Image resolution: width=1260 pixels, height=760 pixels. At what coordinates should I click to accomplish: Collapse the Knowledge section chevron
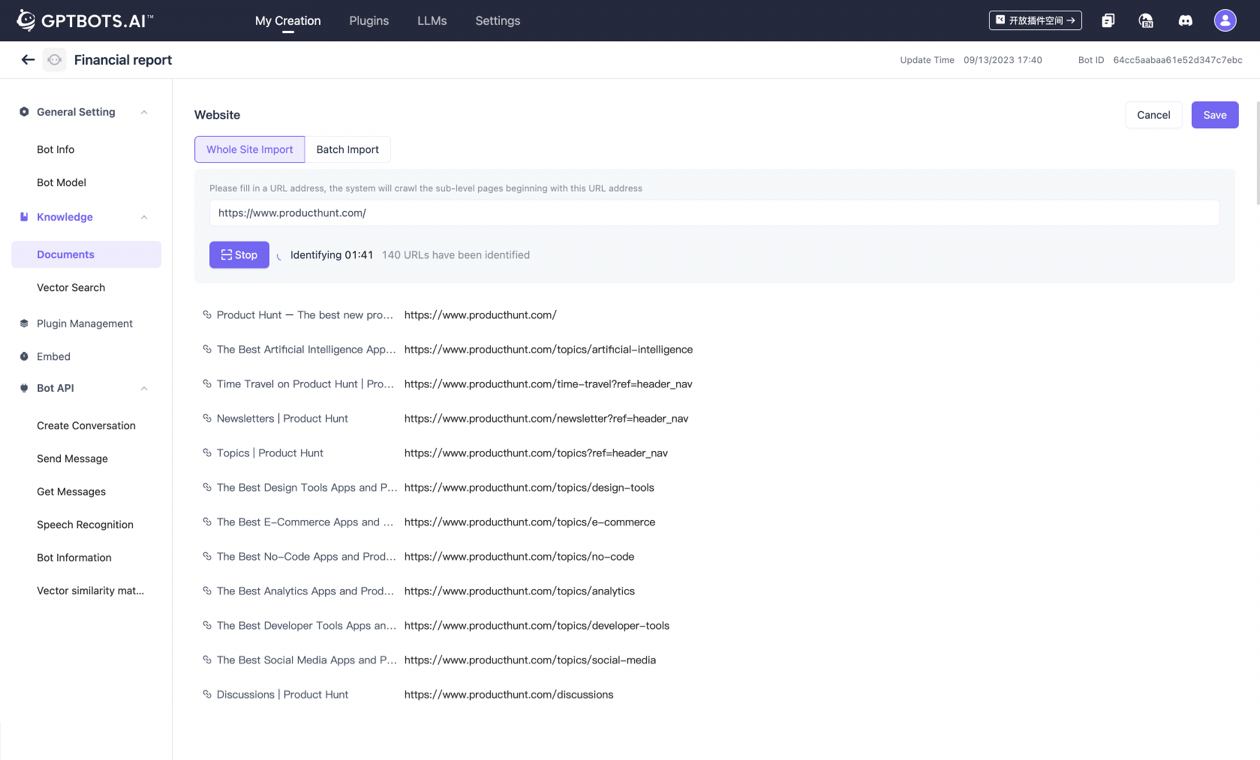144,217
